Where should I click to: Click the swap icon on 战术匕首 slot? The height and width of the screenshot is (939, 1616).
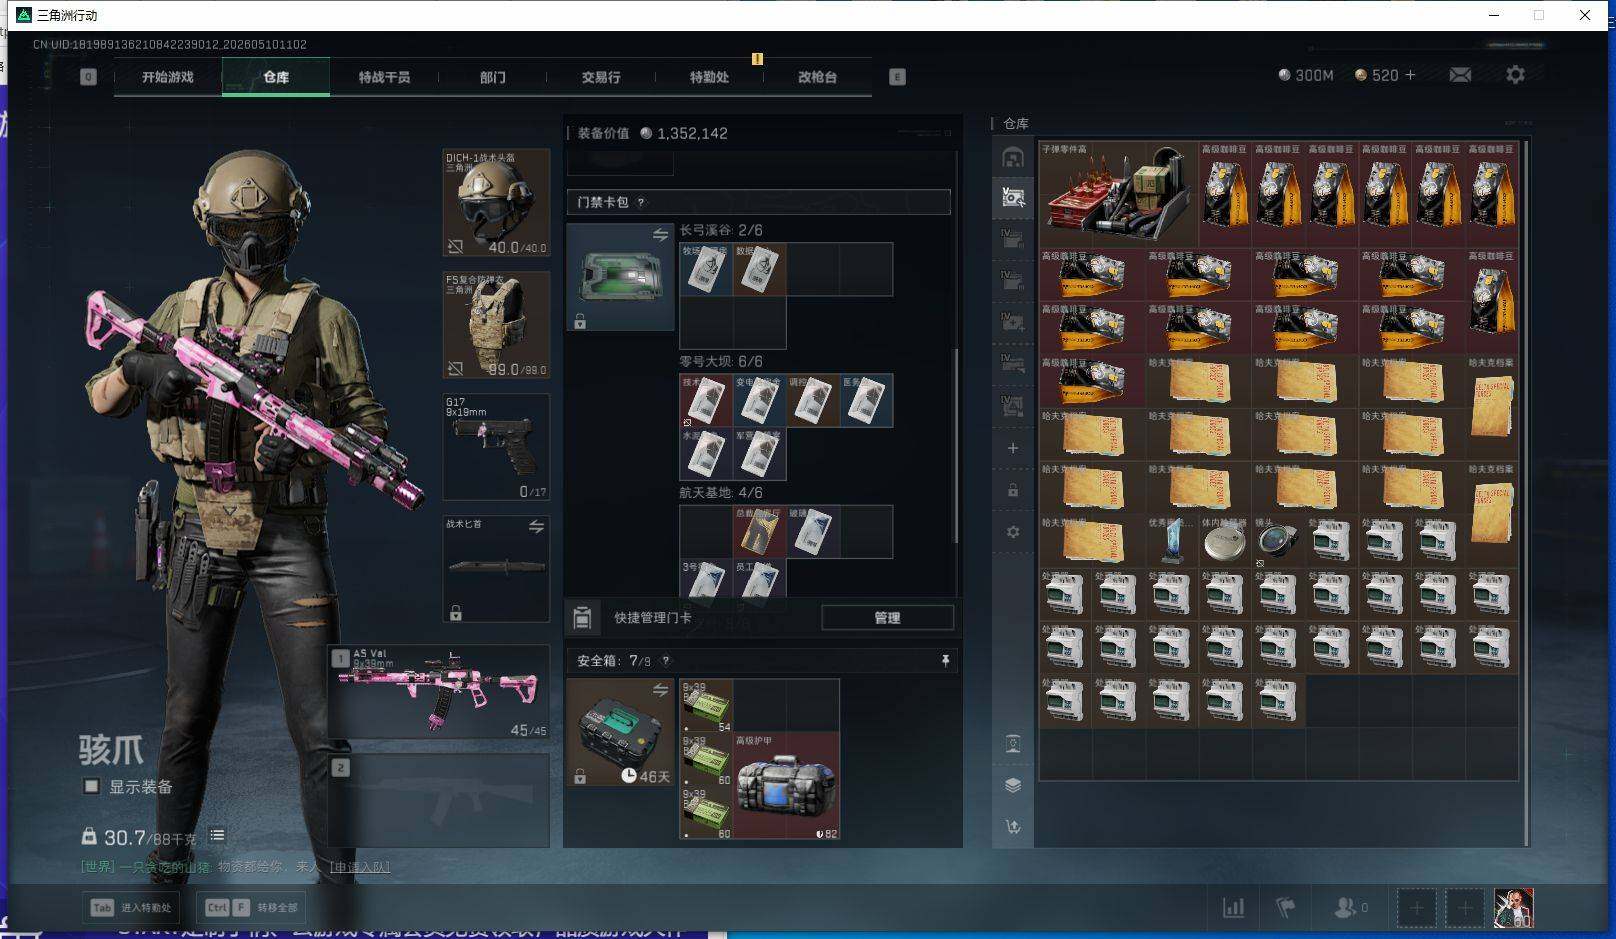536,527
